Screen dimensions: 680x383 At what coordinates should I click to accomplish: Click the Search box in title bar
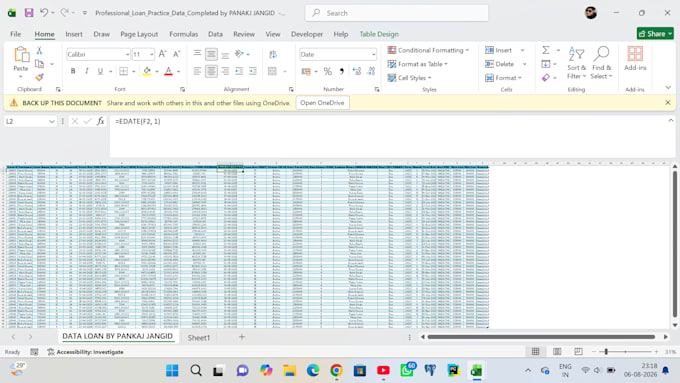coord(397,13)
